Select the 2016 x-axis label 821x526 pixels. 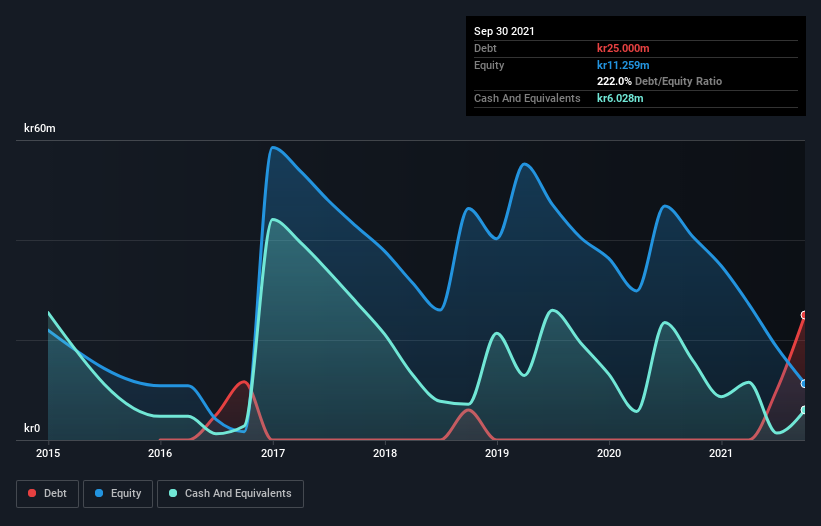point(160,453)
